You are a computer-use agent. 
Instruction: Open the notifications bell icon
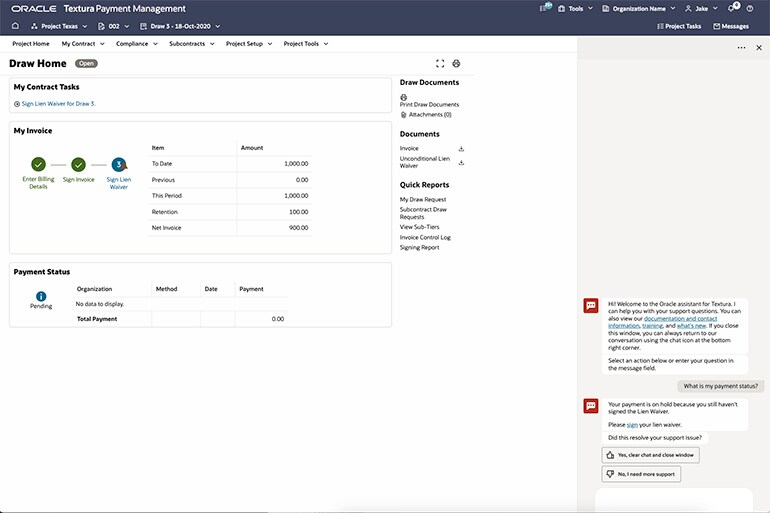(733, 7)
